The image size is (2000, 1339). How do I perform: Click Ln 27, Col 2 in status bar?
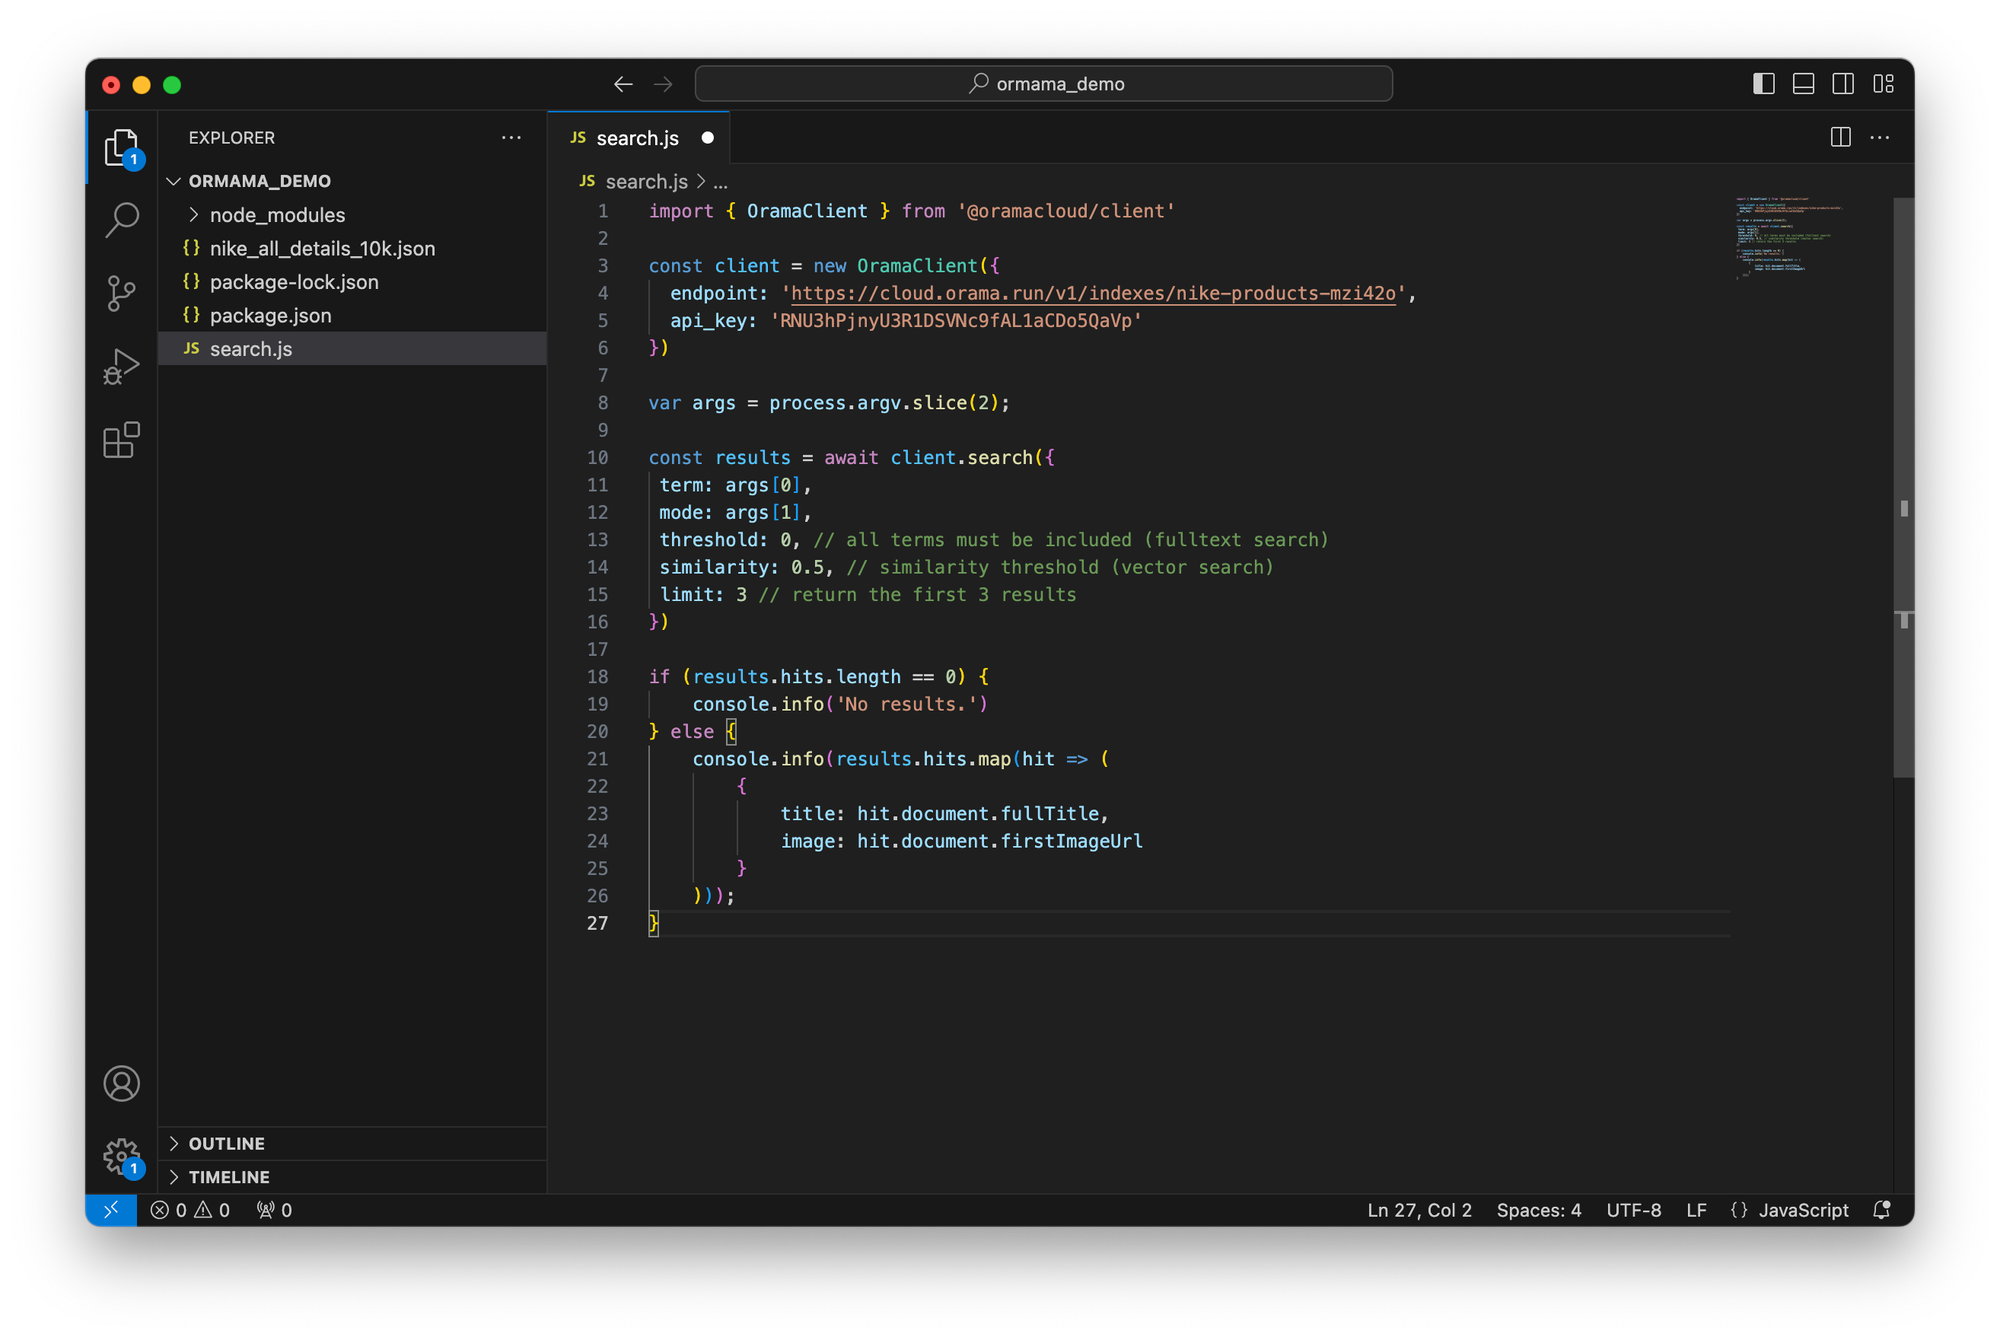[x=1419, y=1210]
